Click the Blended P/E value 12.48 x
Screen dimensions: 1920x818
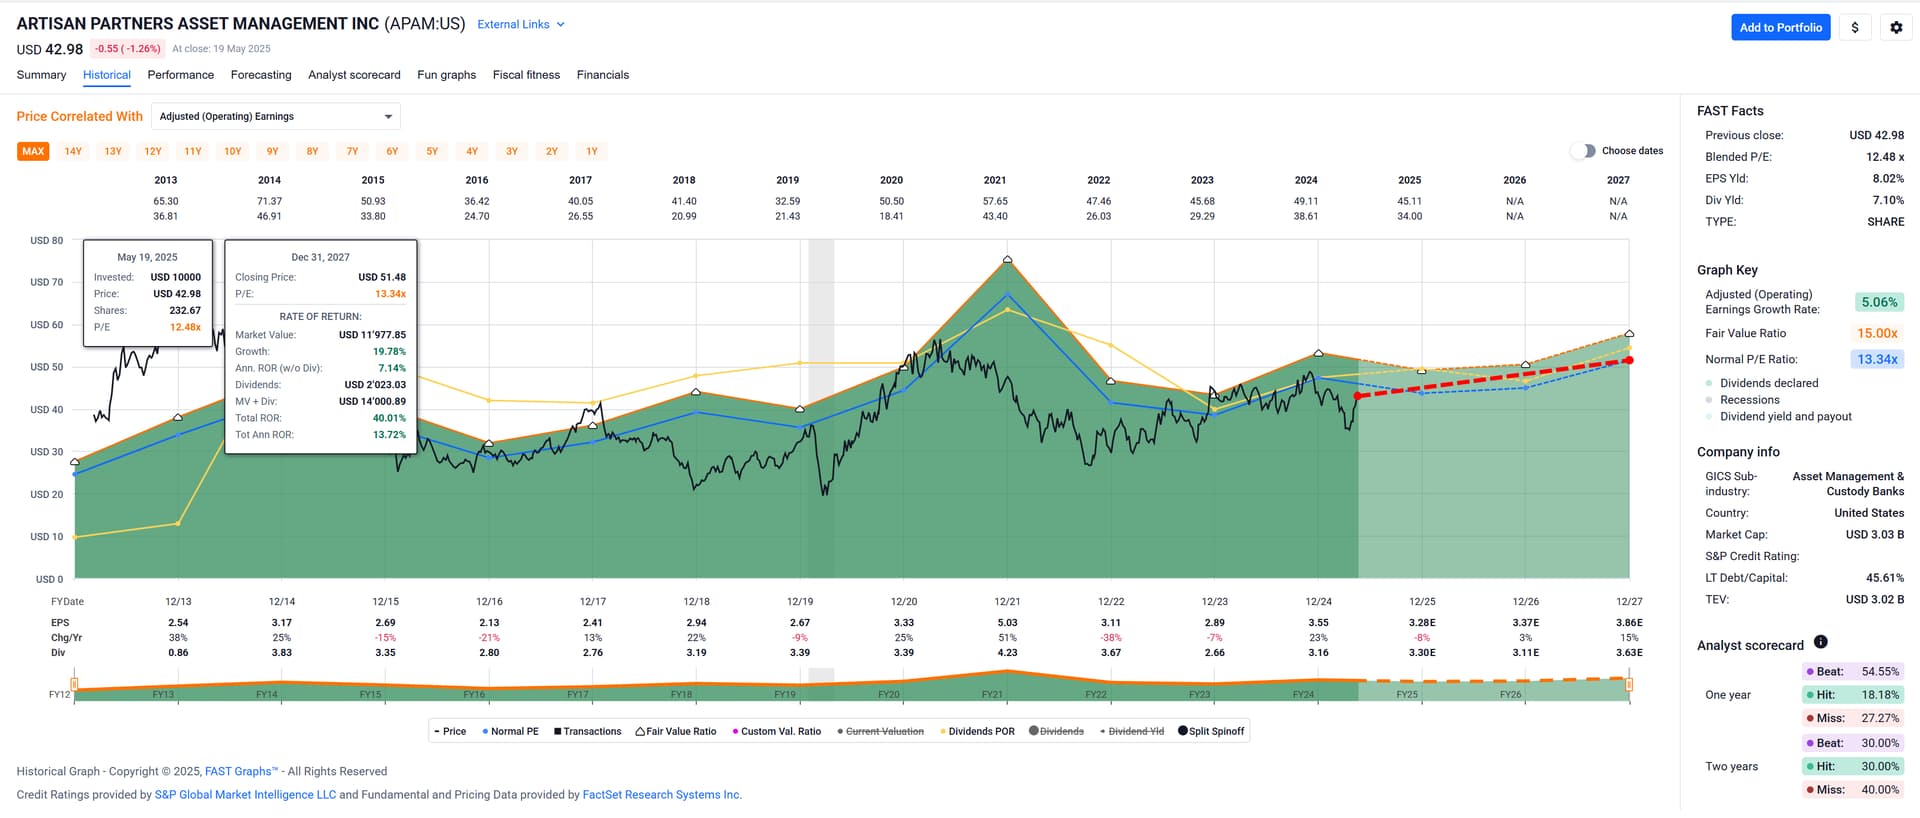(1884, 157)
